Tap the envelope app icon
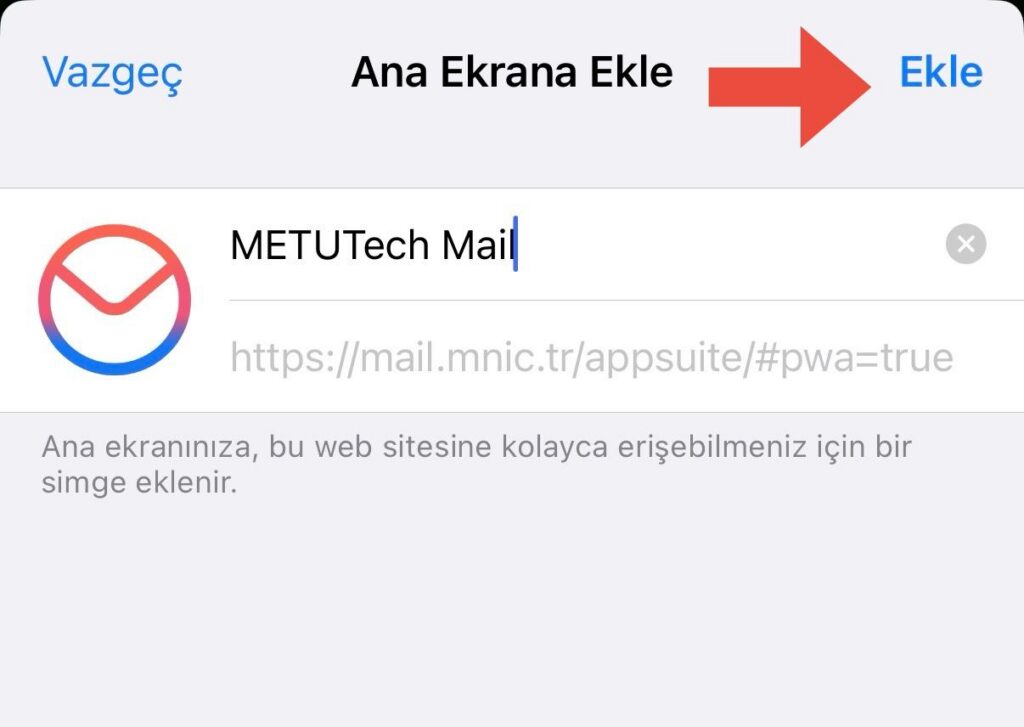This screenshot has width=1024, height=727. pos(114,299)
